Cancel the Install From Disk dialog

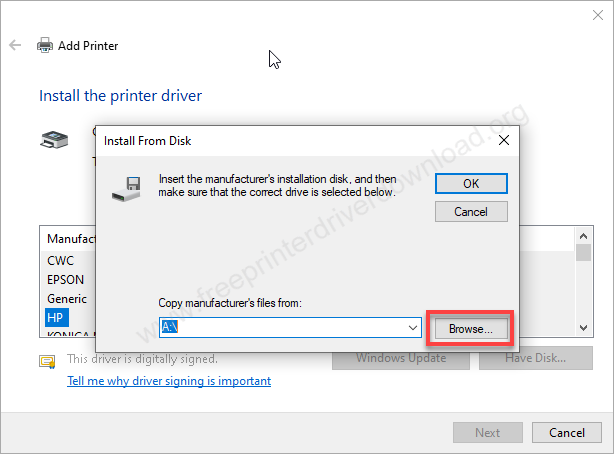click(x=471, y=212)
